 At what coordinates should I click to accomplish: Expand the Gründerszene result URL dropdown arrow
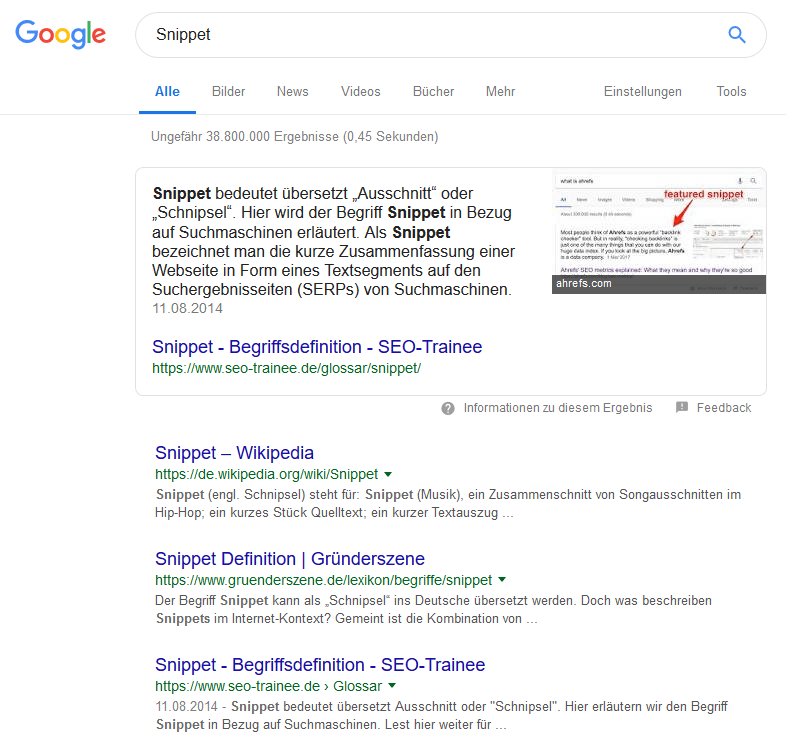point(502,580)
